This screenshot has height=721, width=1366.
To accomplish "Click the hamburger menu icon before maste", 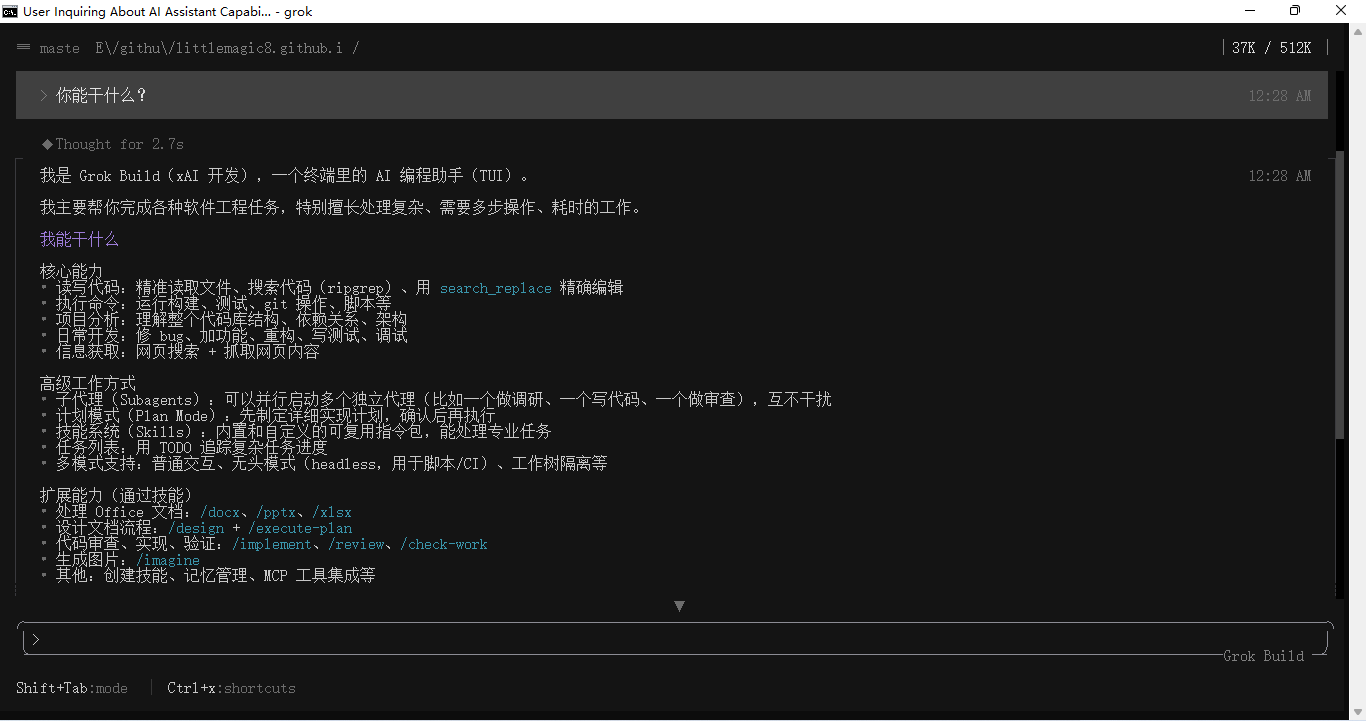I will point(24,47).
